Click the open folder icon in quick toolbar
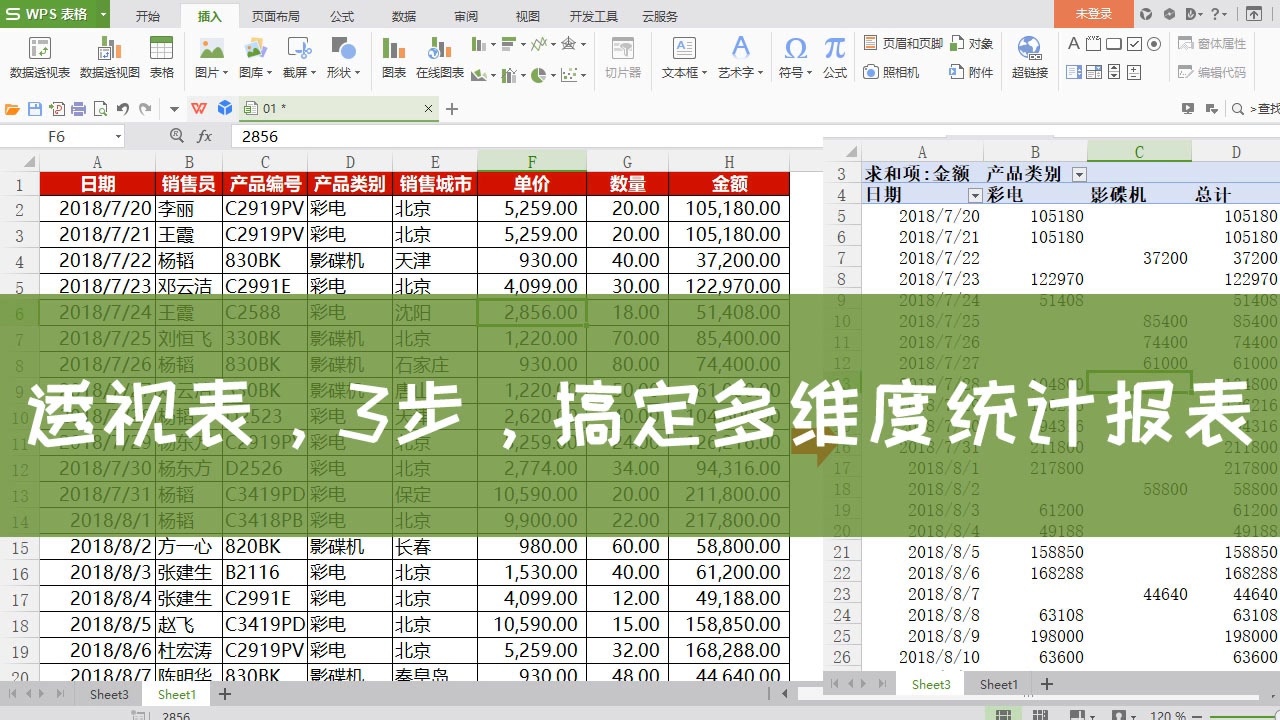The image size is (1280, 720). coord(13,109)
